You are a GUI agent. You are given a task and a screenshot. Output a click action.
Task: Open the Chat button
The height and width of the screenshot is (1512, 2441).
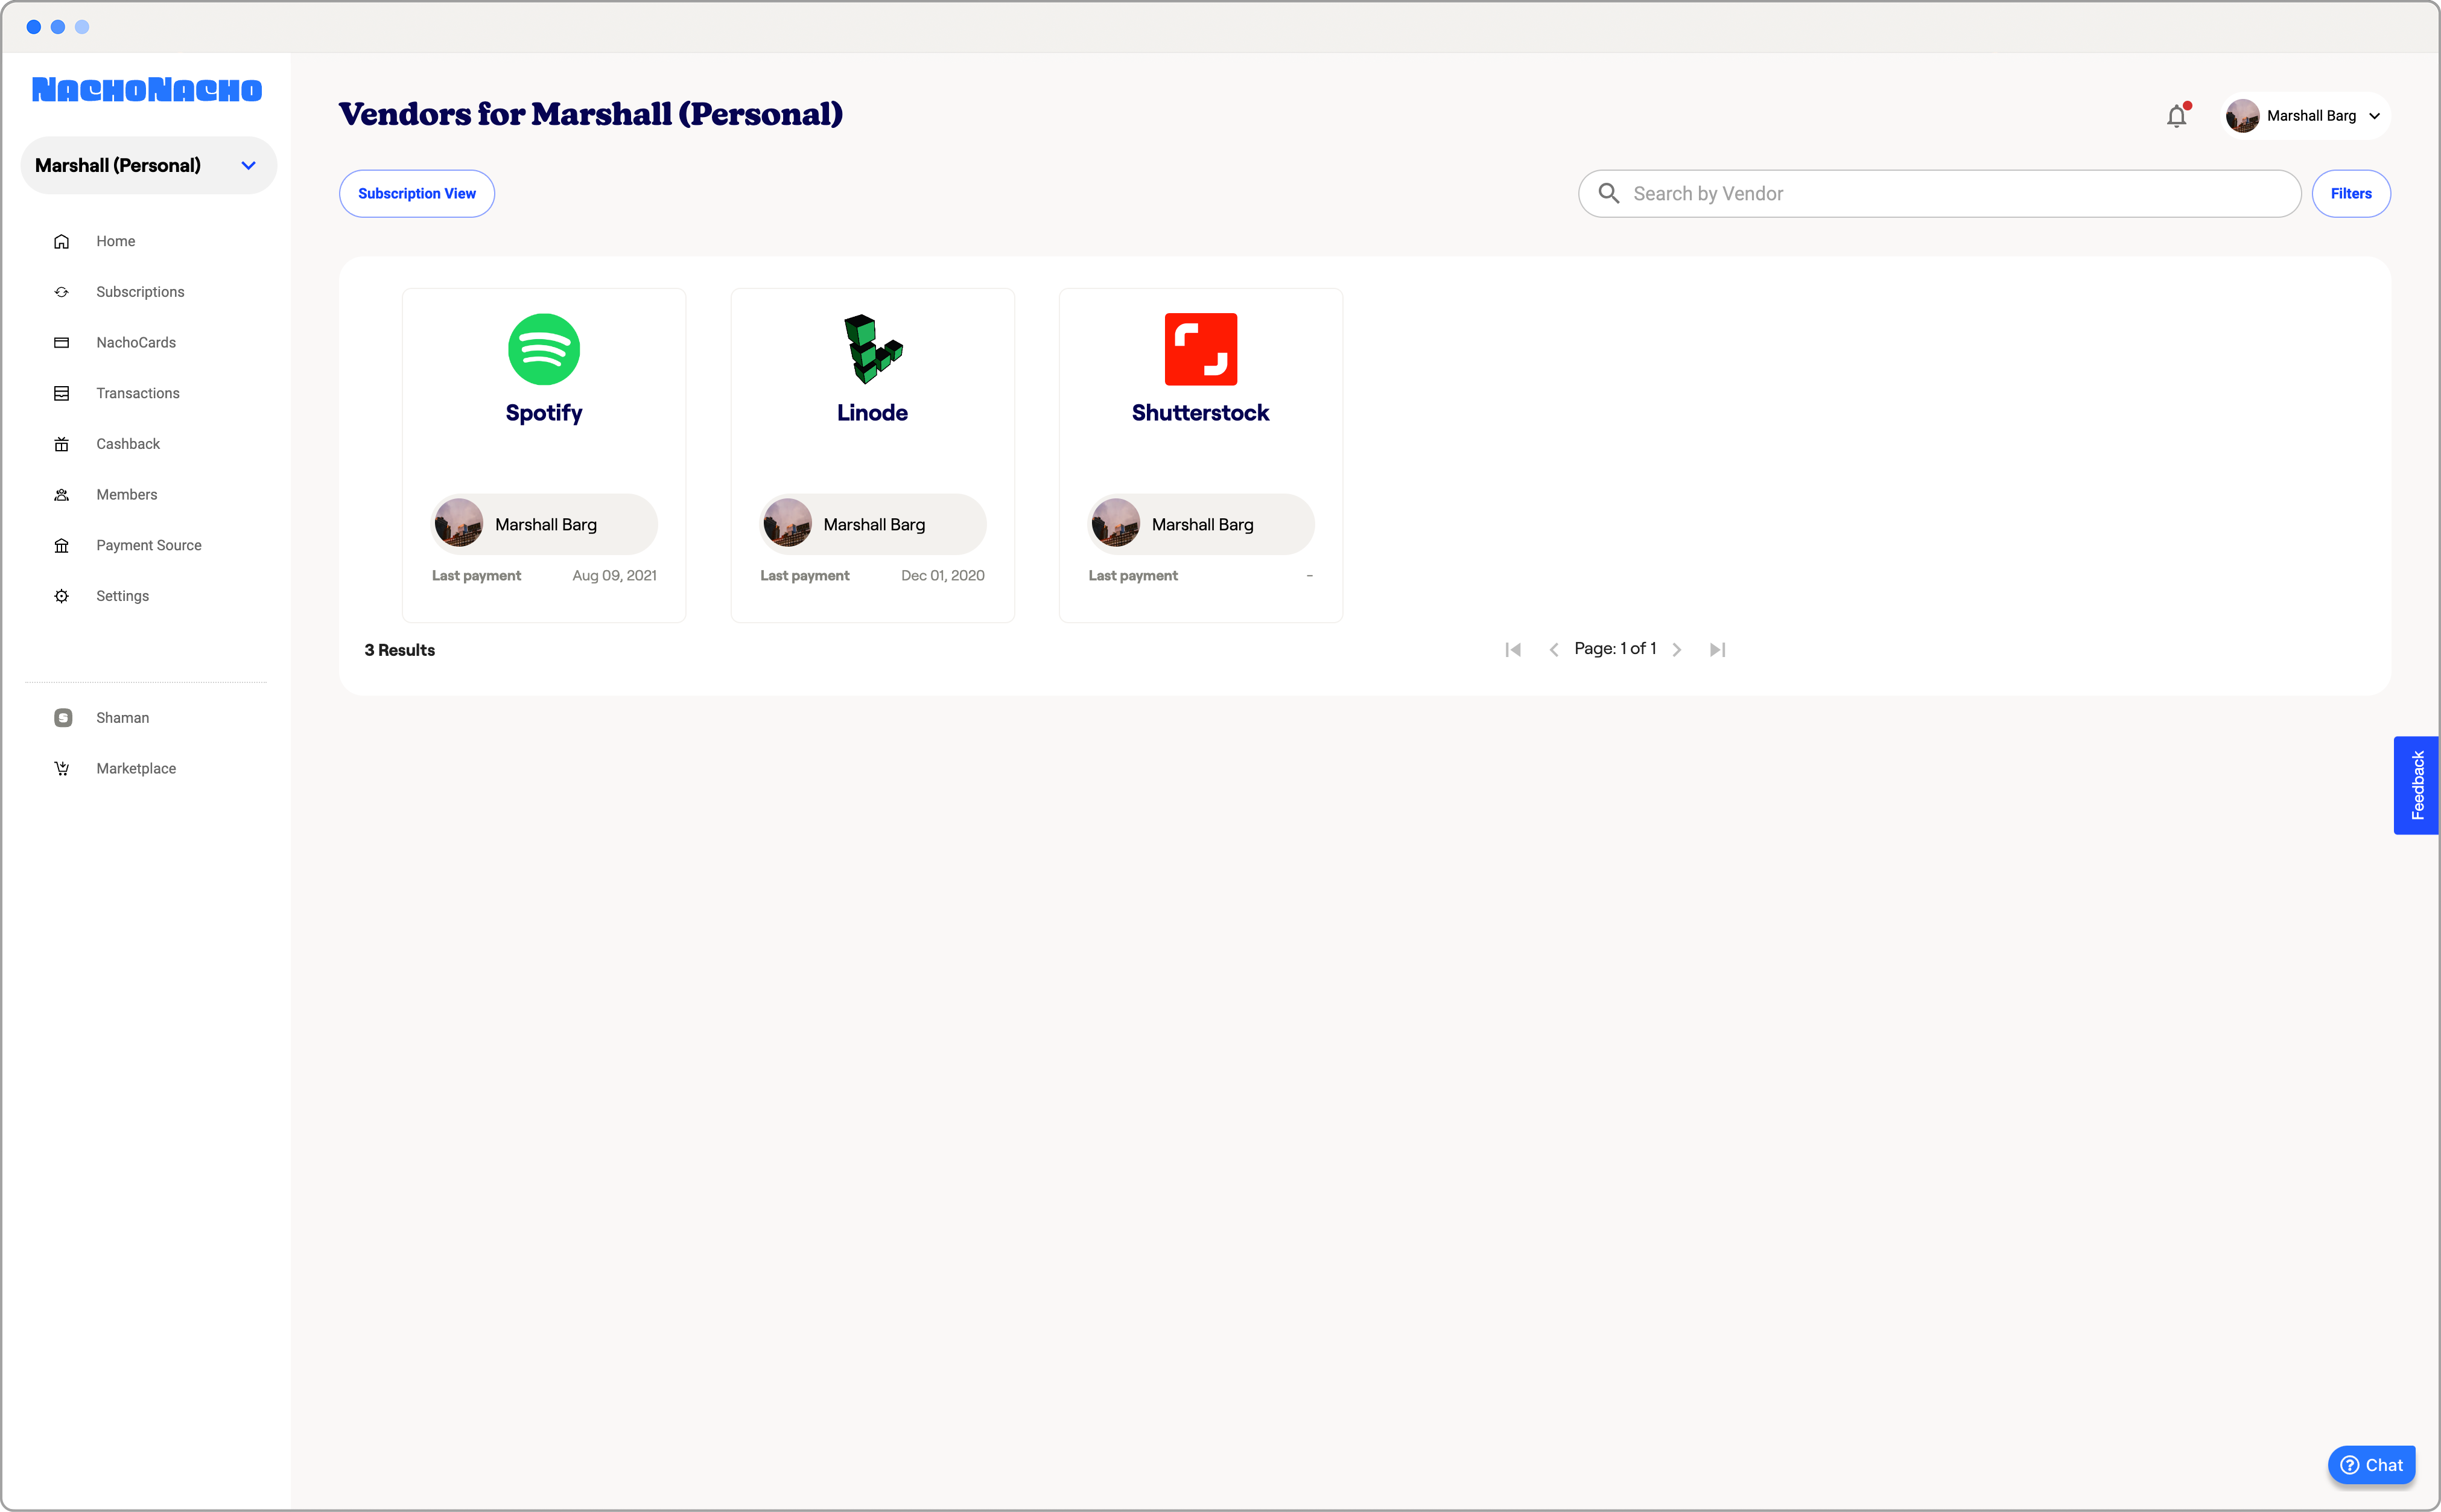pyautogui.click(x=2371, y=1466)
